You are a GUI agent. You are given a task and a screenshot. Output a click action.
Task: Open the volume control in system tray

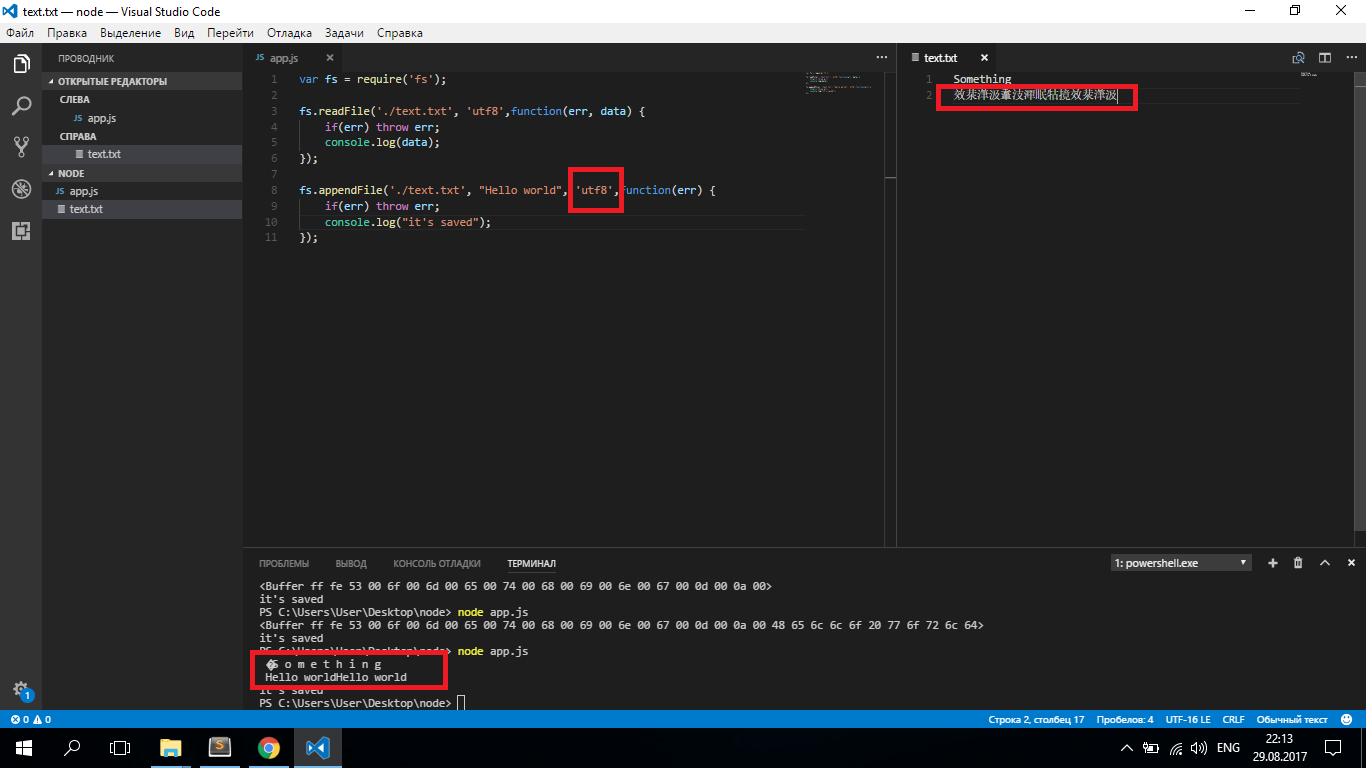(1199, 747)
